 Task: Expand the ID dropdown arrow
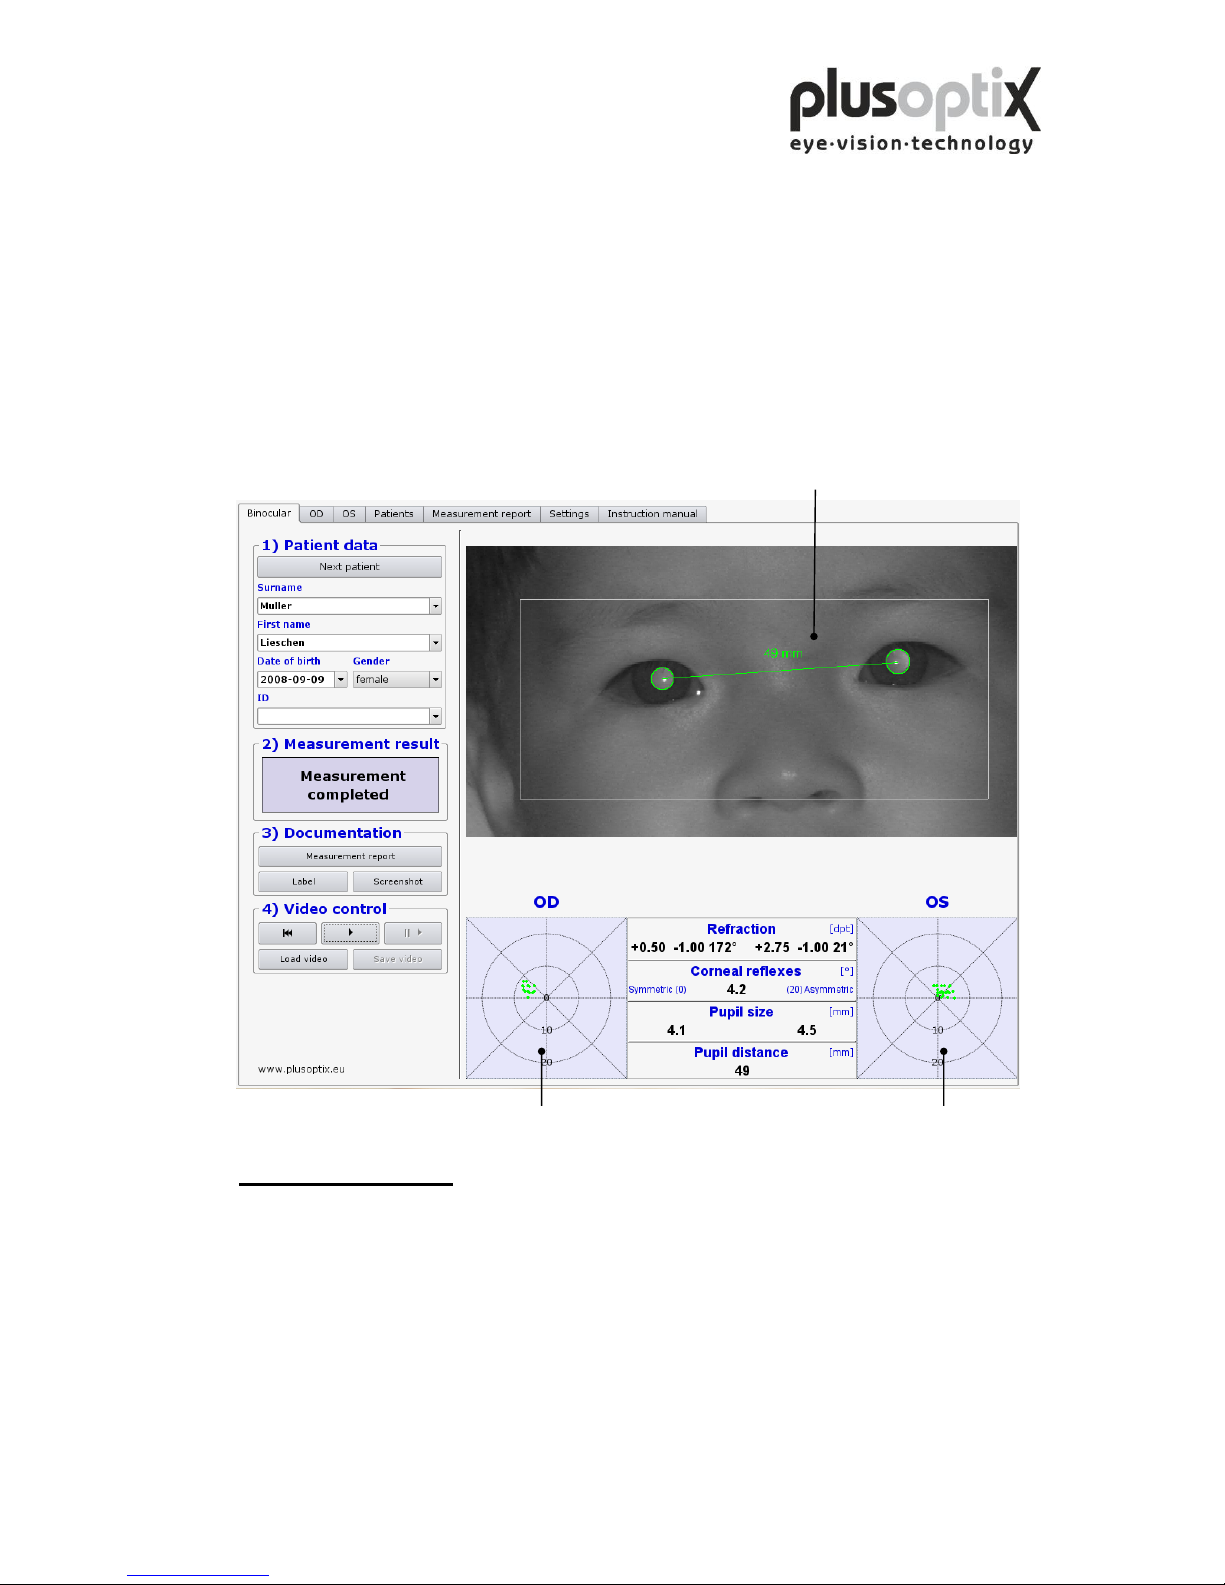pos(436,716)
